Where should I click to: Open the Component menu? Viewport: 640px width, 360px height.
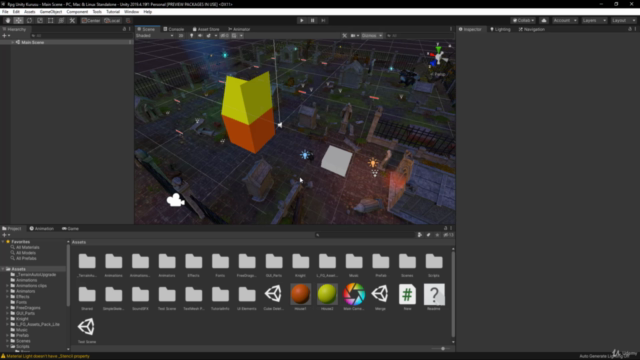(77, 12)
